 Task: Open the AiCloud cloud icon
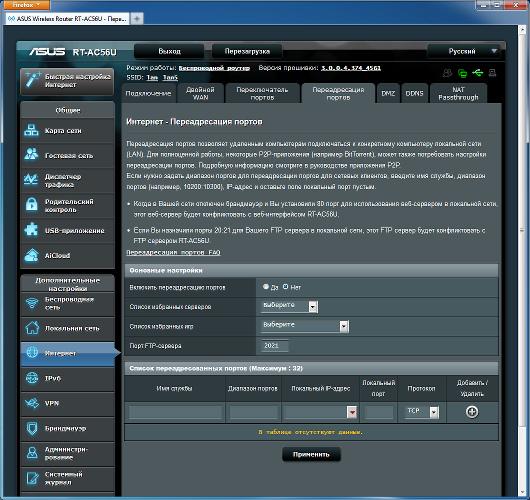coord(31,255)
